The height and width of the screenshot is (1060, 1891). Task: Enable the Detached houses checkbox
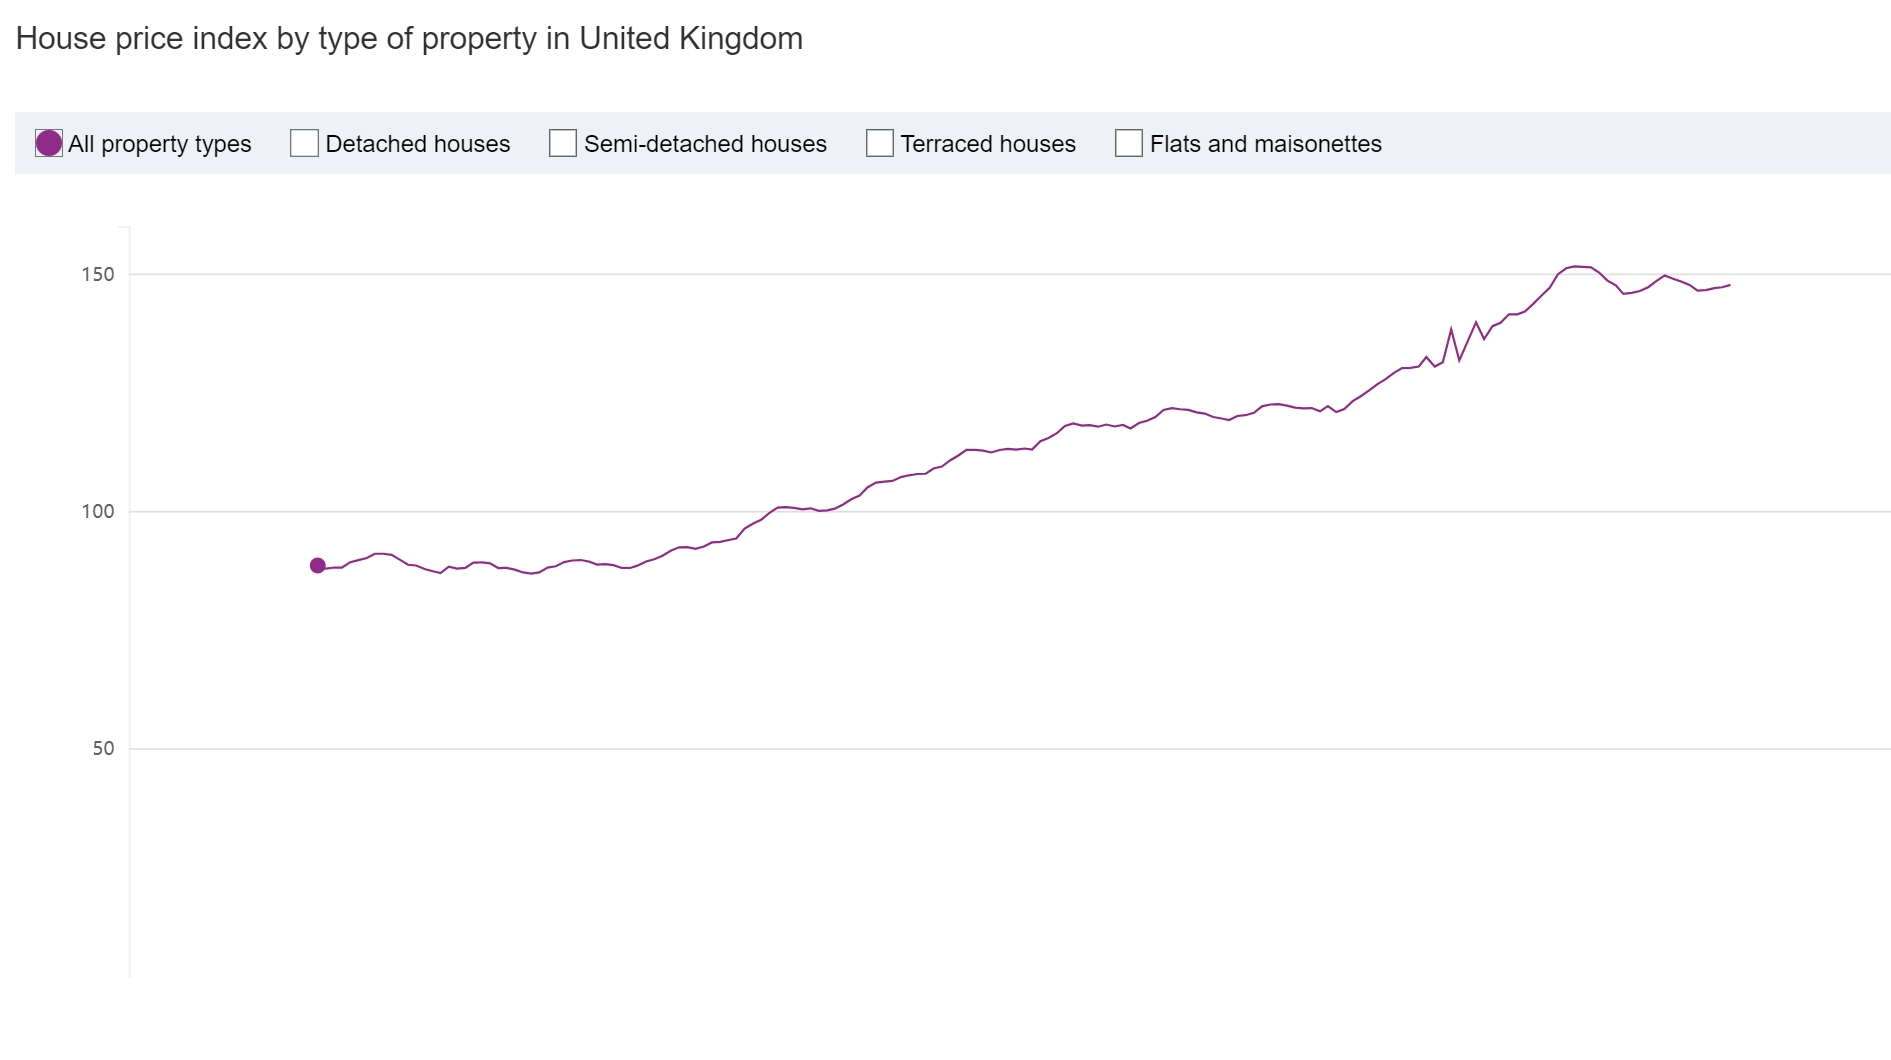pos(304,143)
